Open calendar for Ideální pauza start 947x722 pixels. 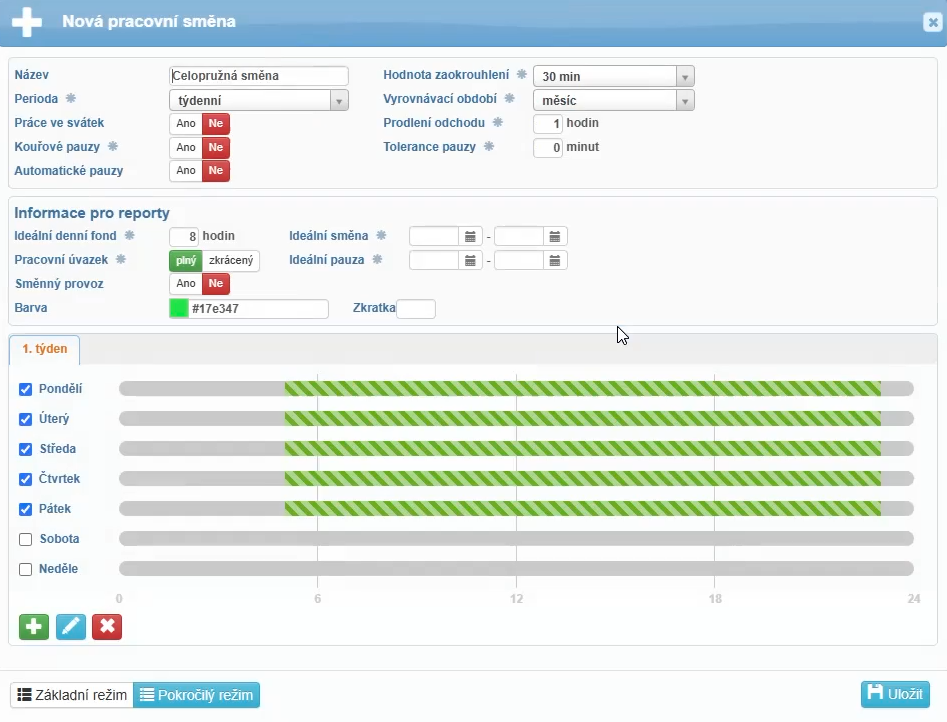(x=470, y=260)
